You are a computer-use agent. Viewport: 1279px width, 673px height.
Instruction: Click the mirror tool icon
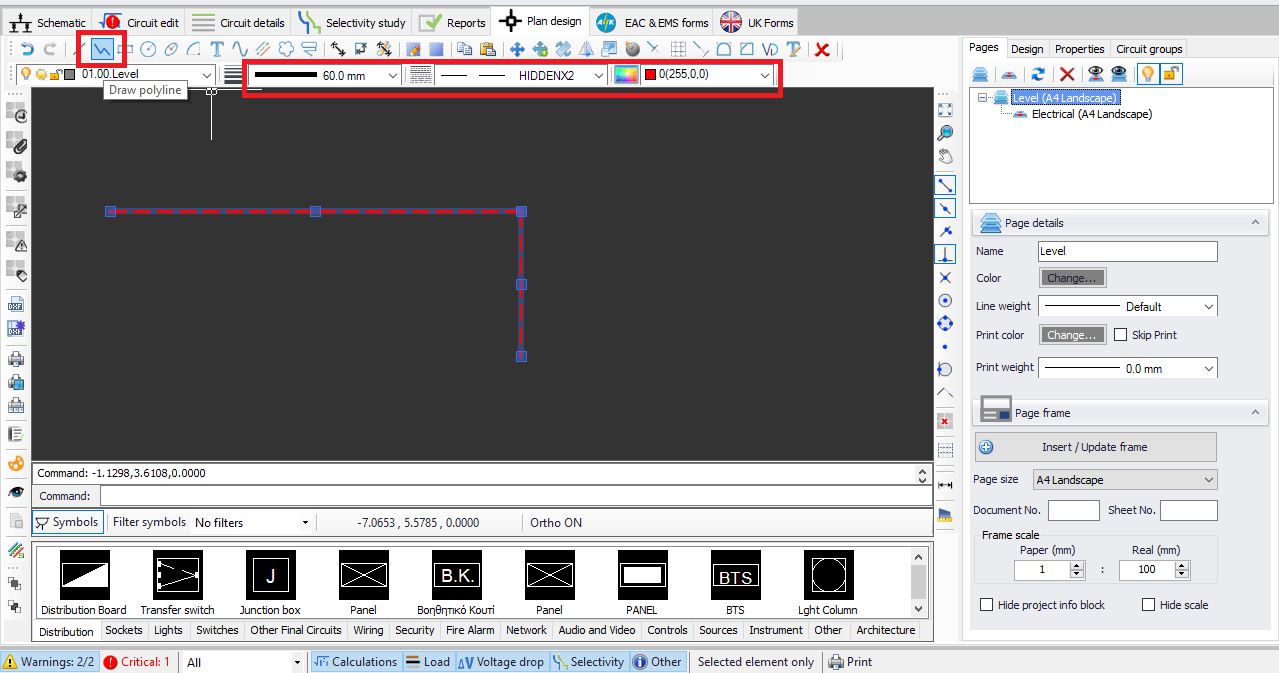(586, 48)
